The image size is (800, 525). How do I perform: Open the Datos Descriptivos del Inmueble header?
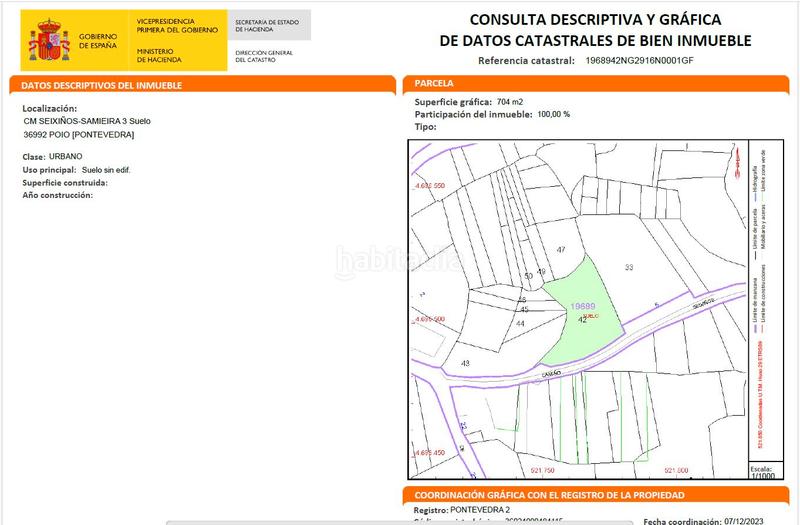(102, 85)
